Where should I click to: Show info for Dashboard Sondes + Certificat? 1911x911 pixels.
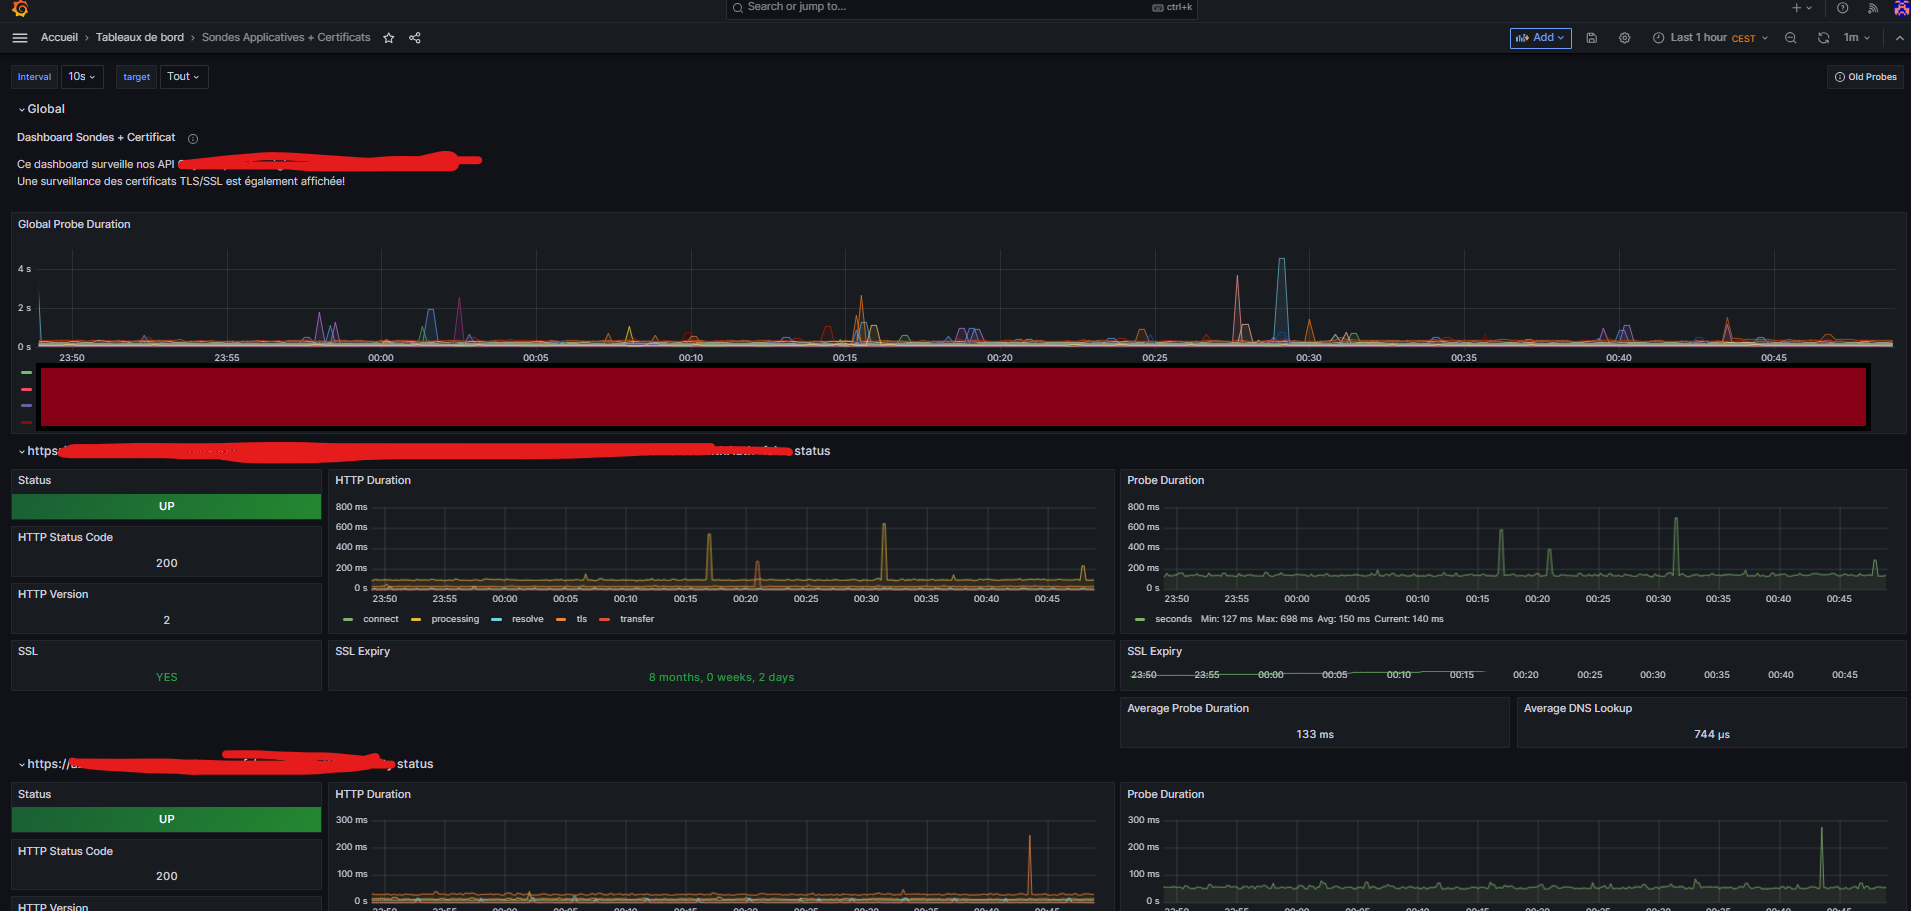click(193, 139)
